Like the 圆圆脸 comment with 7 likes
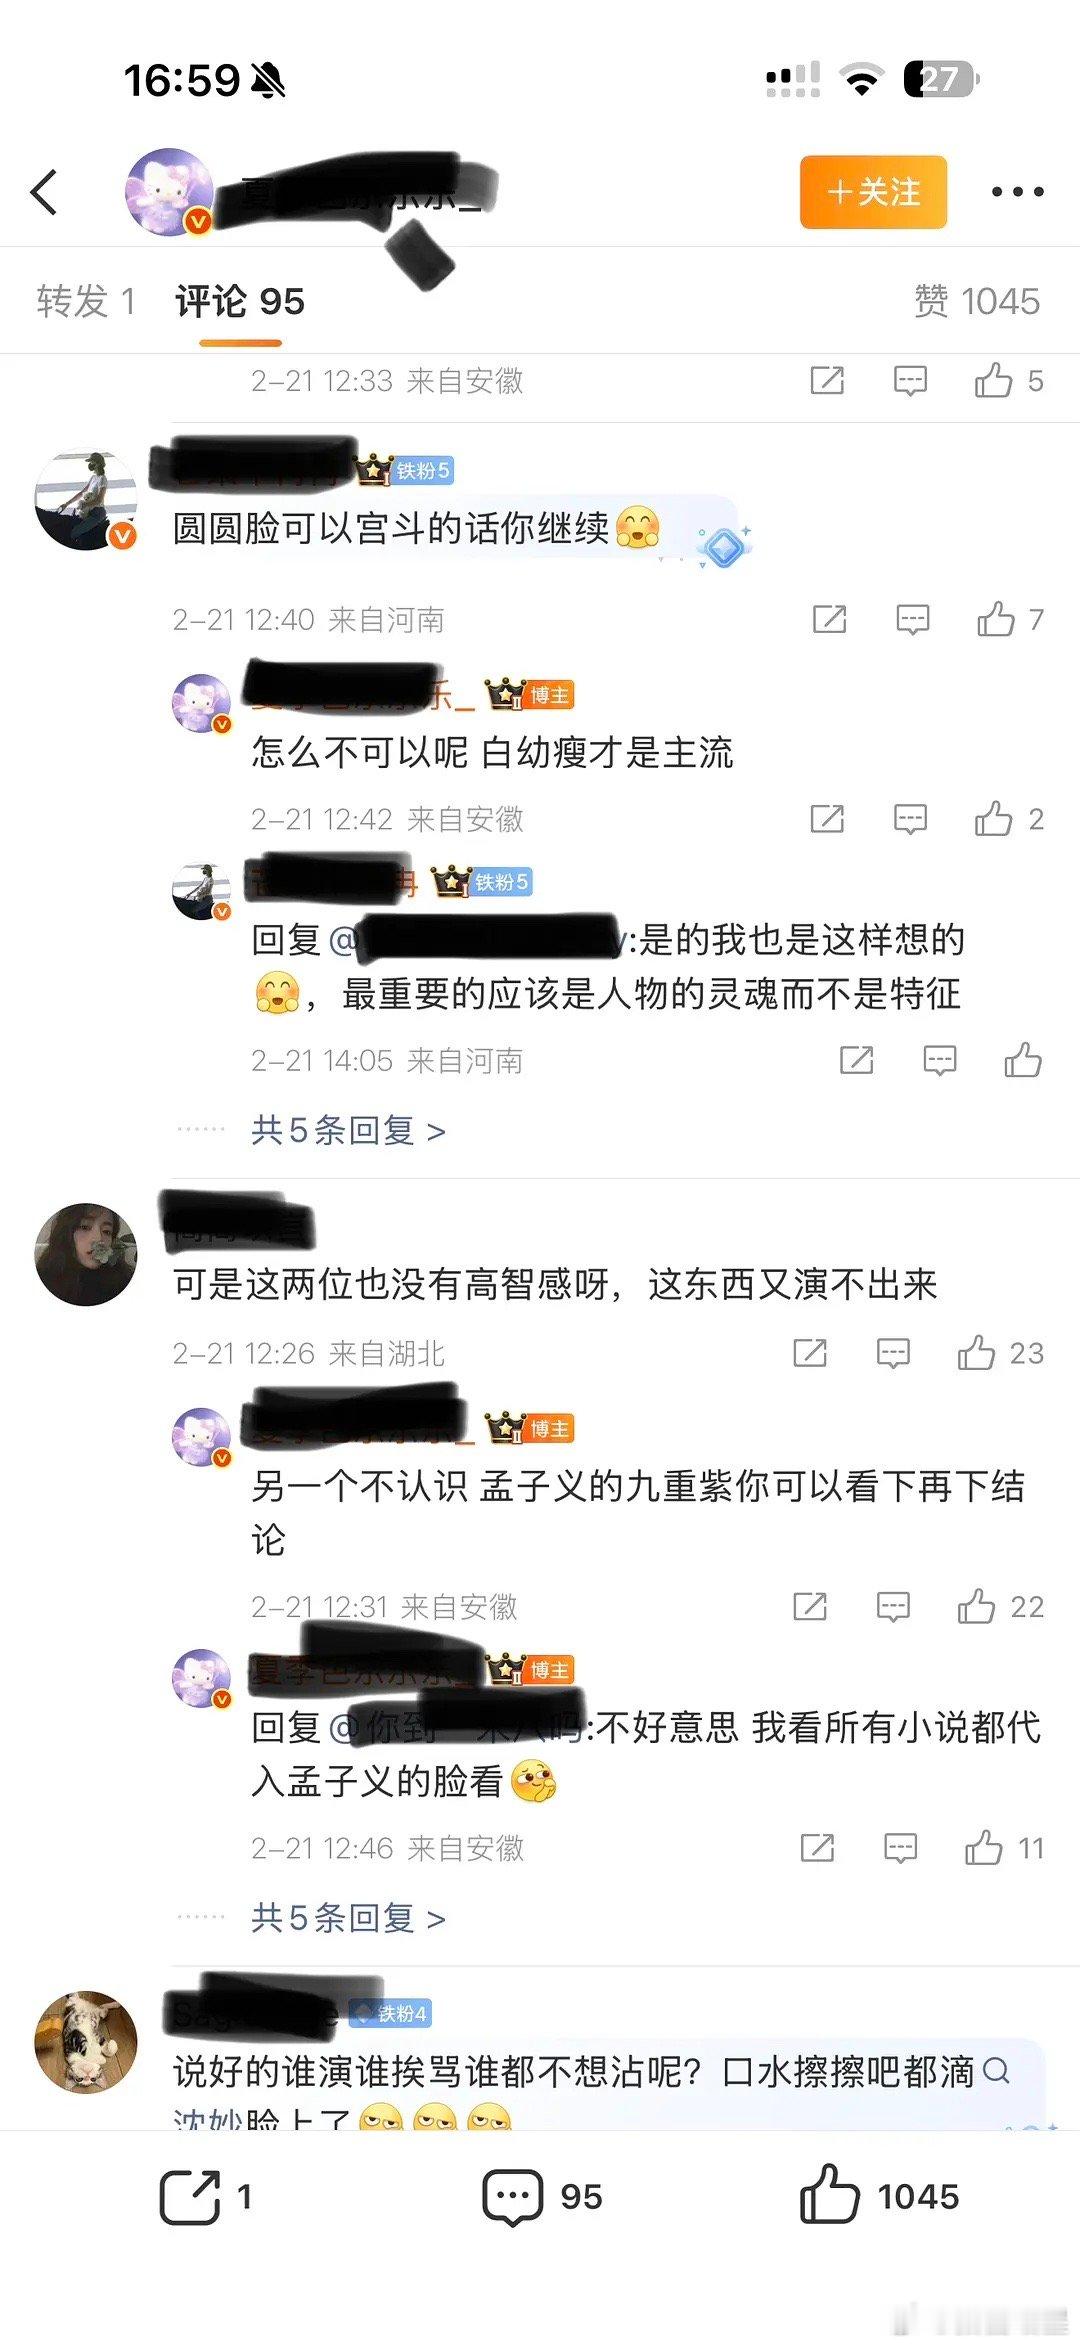Screen dimensions: 1080x2346 996,620
